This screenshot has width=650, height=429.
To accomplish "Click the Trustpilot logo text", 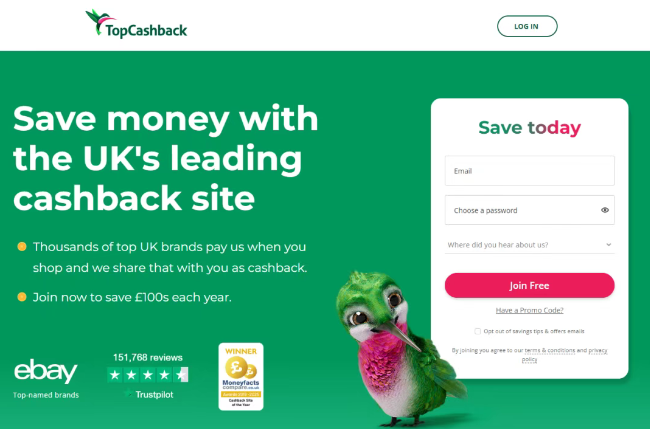I will 149,394.
